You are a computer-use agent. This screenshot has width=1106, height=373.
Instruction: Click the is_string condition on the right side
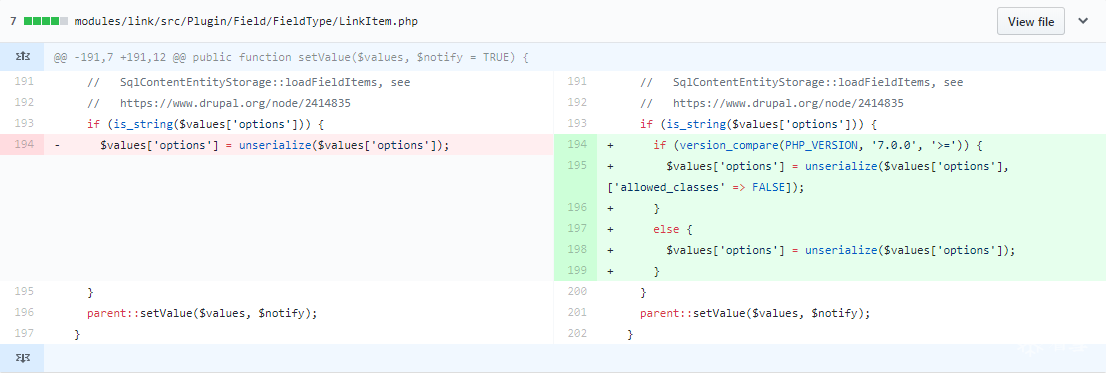(758, 125)
